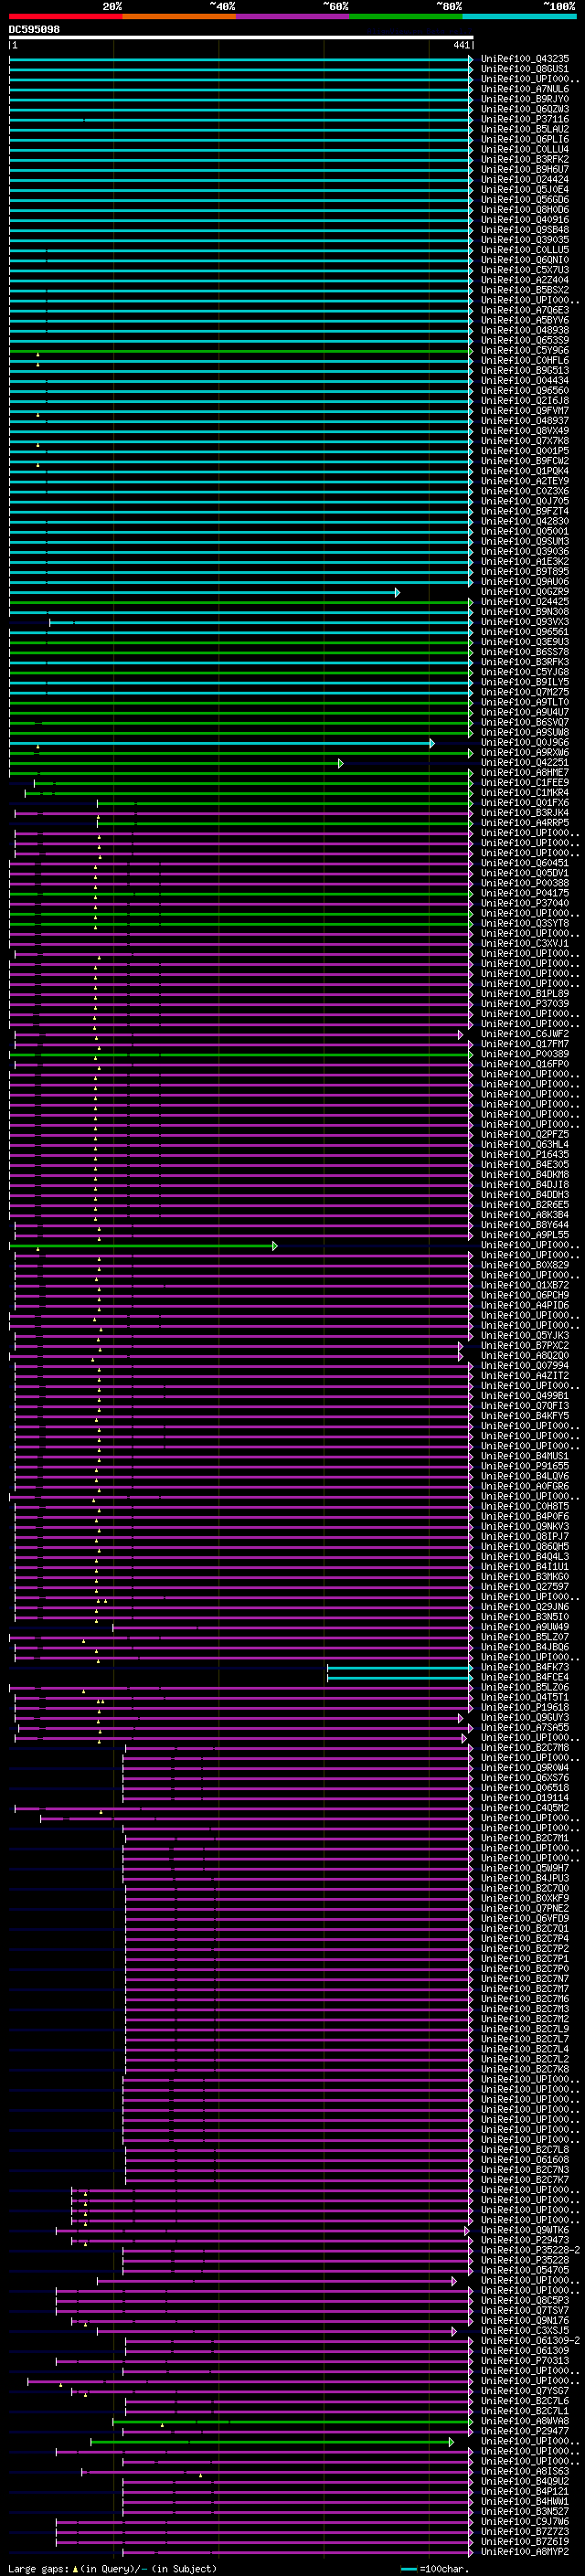Select the UniRef100_A8HME7 label
The height and width of the screenshot is (2576, 585).
pyautogui.click(x=525, y=773)
